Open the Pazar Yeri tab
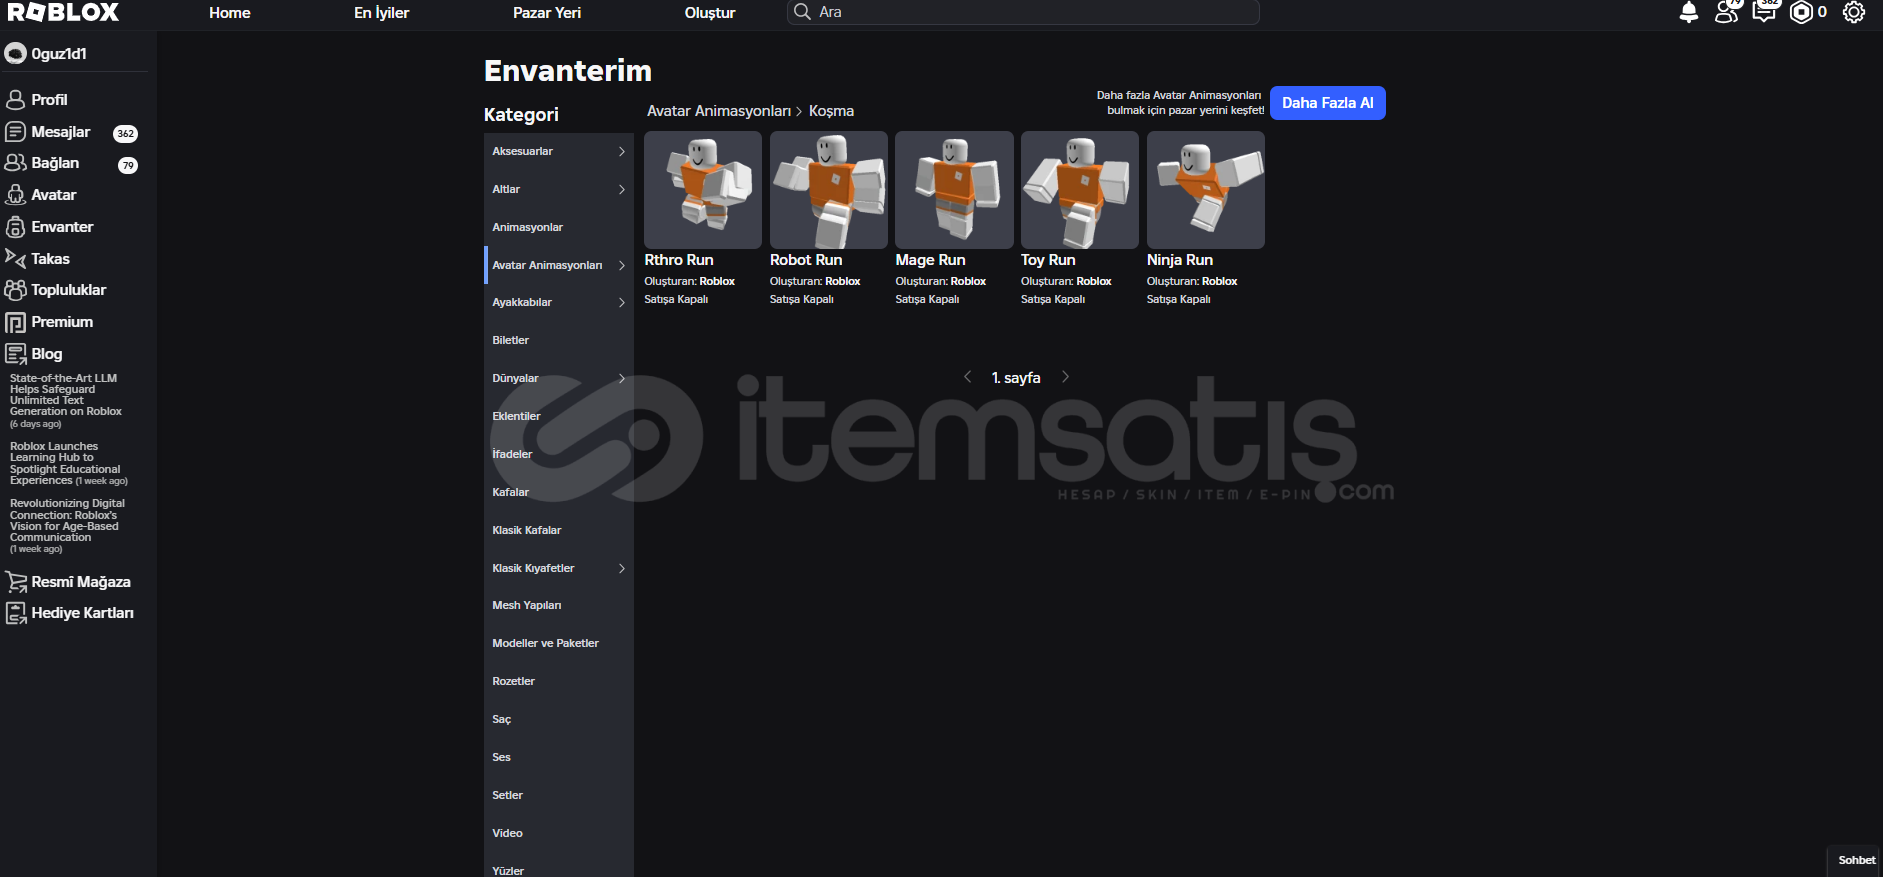Image resolution: width=1883 pixels, height=877 pixels. coord(547,13)
